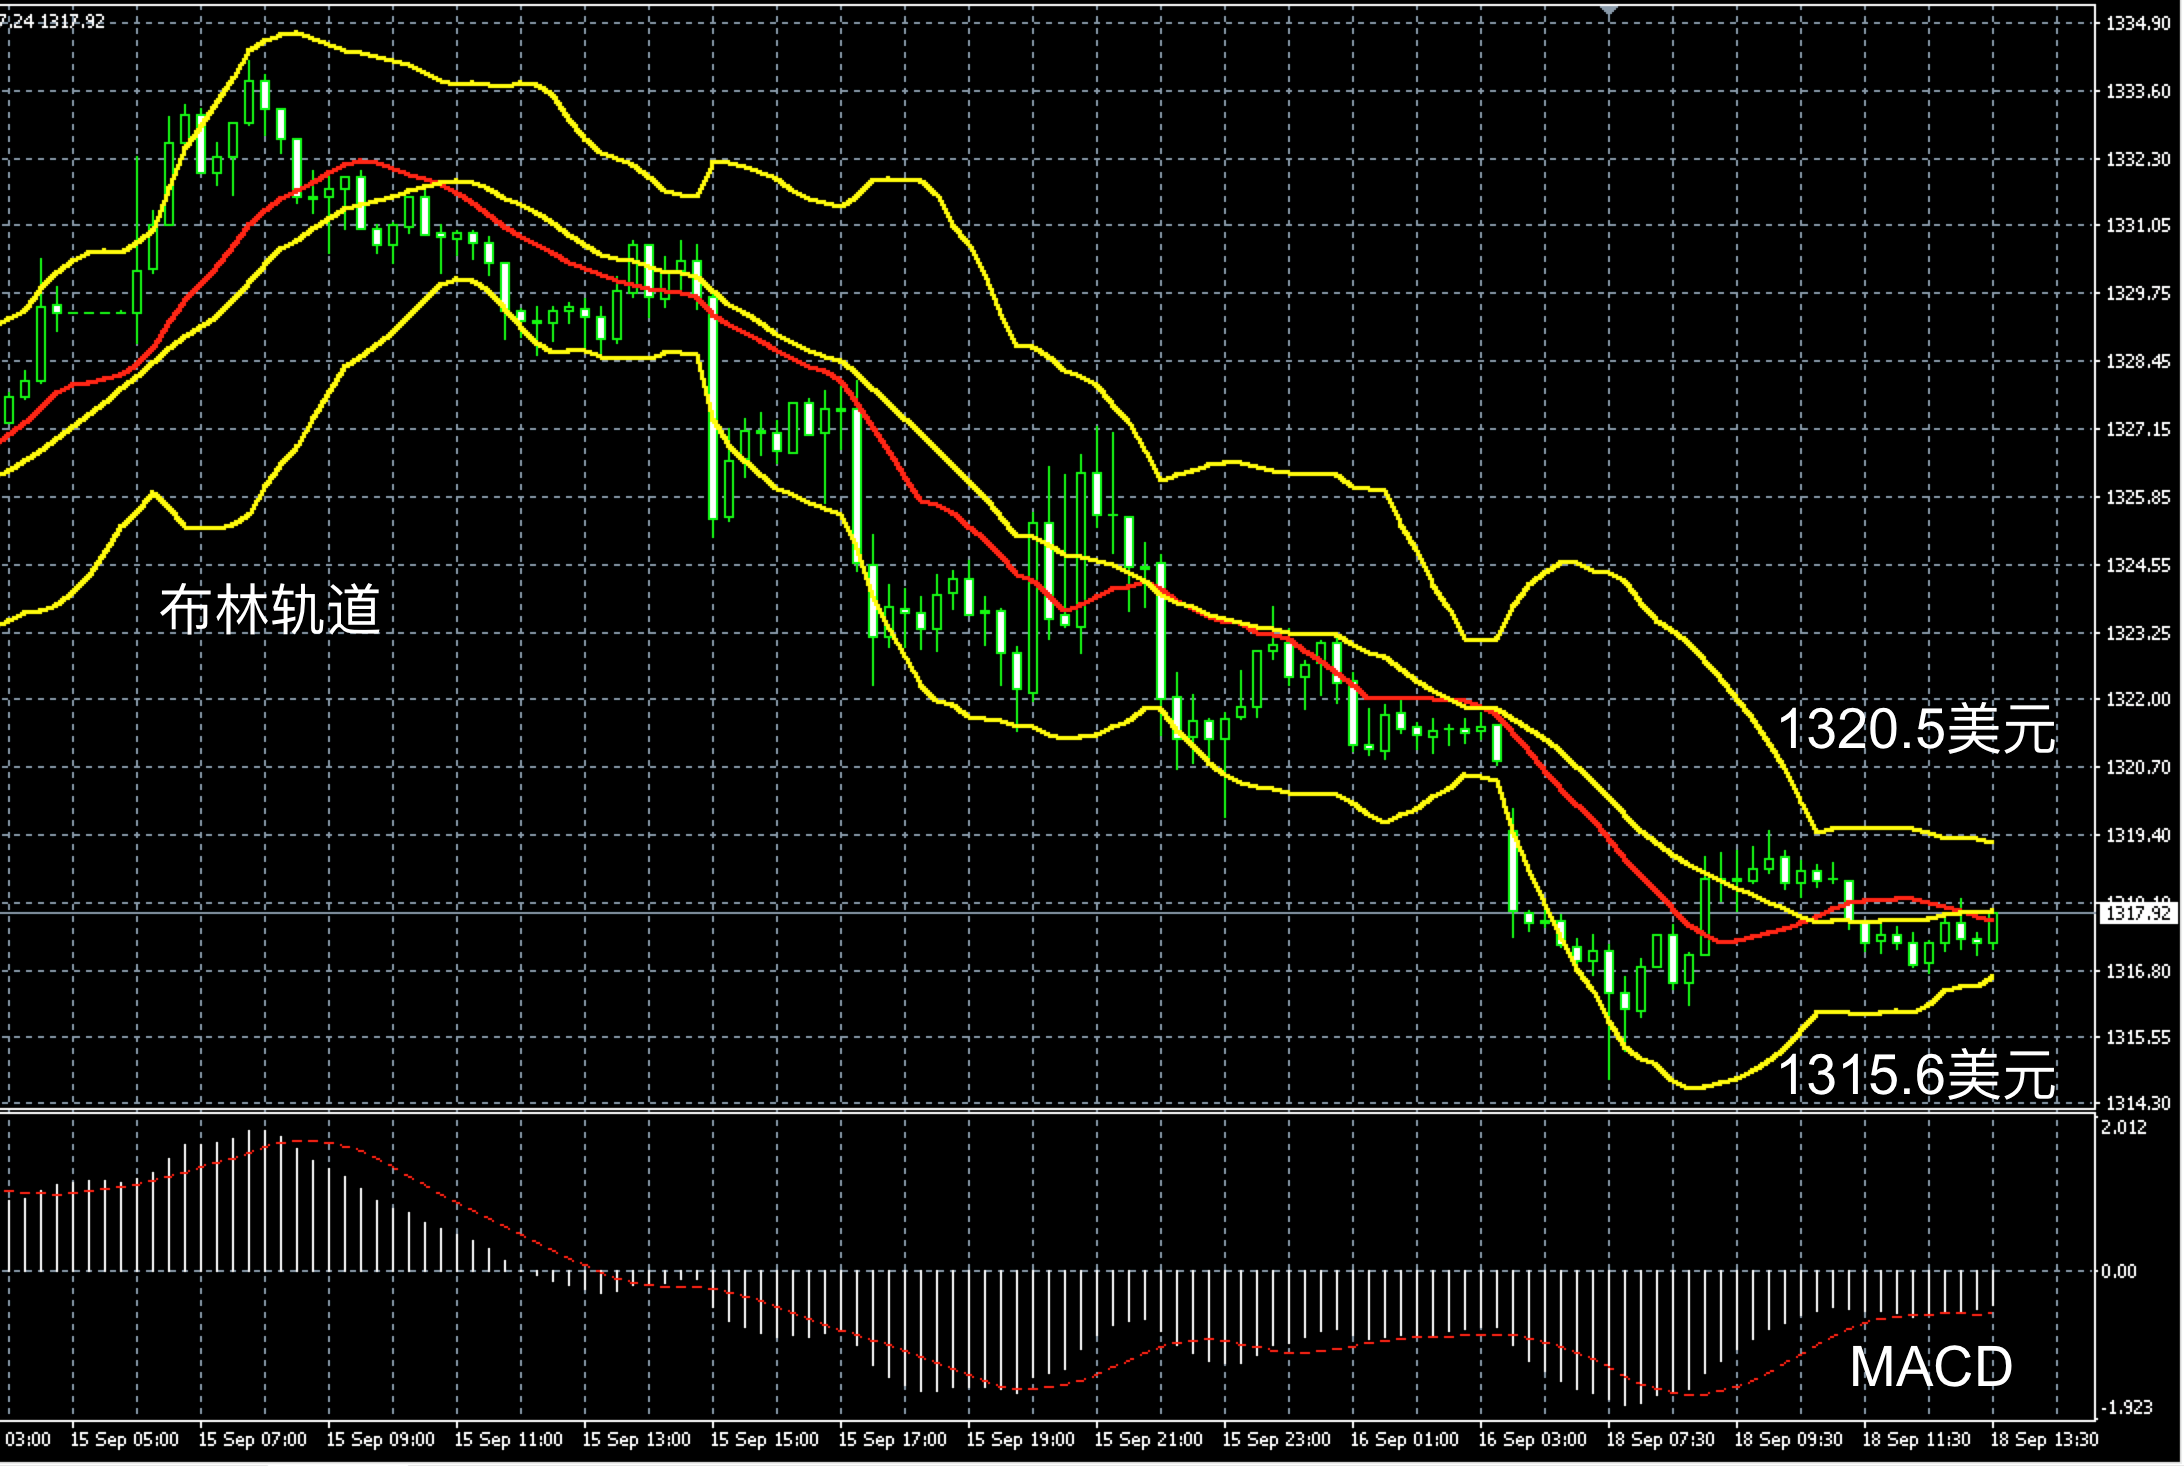Screen dimensions: 2184x1466
Task: Click the 18 Sep 07:30 time label
Action: (1660, 1440)
